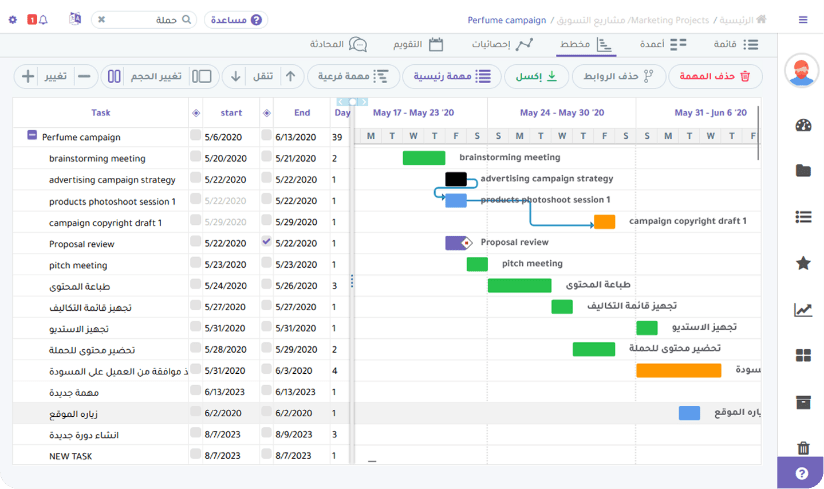Move task down with down arrow

coord(235,76)
